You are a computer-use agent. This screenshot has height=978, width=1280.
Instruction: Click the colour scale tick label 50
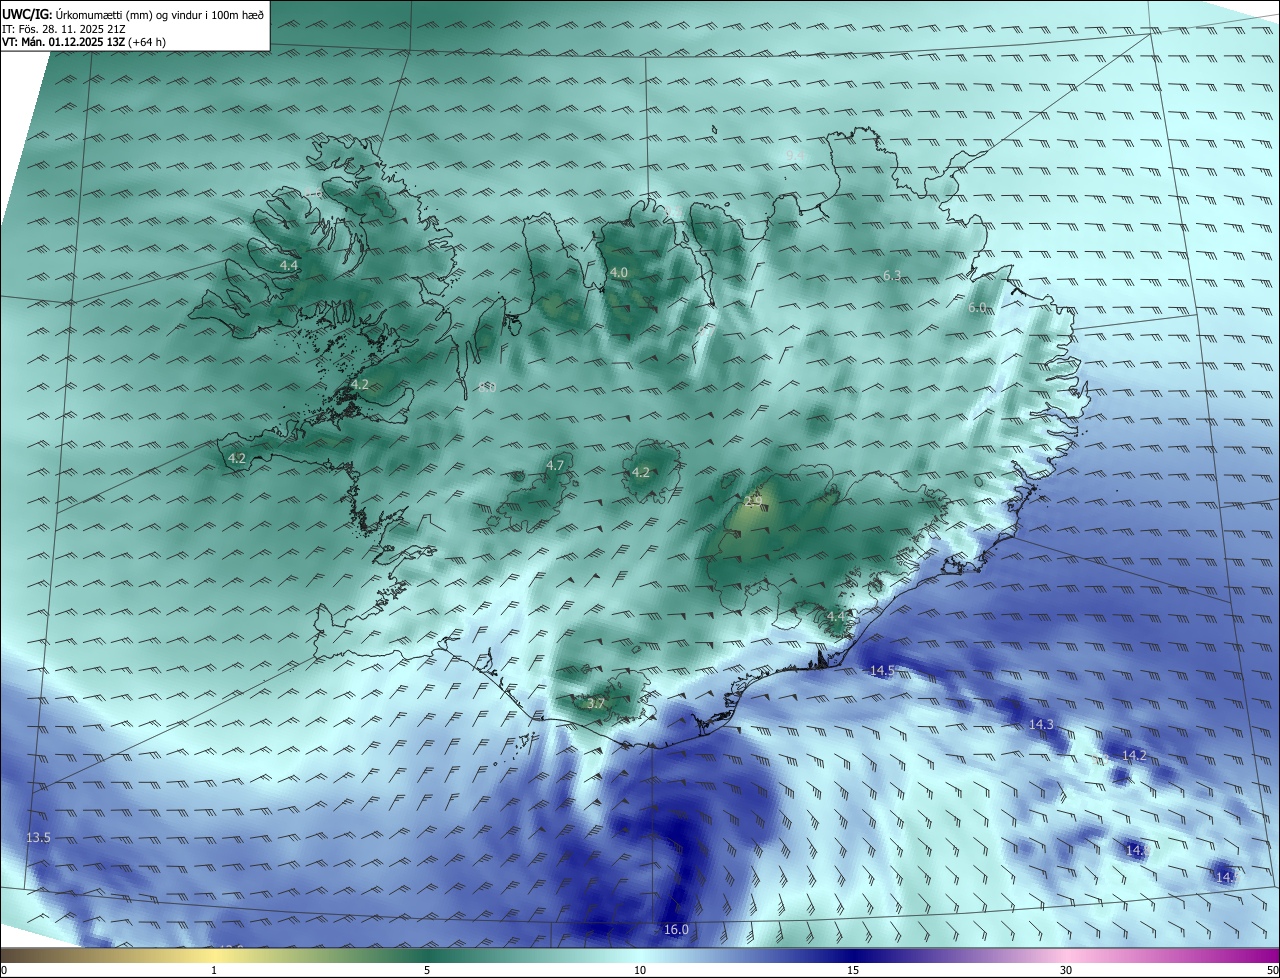tap(1272, 970)
